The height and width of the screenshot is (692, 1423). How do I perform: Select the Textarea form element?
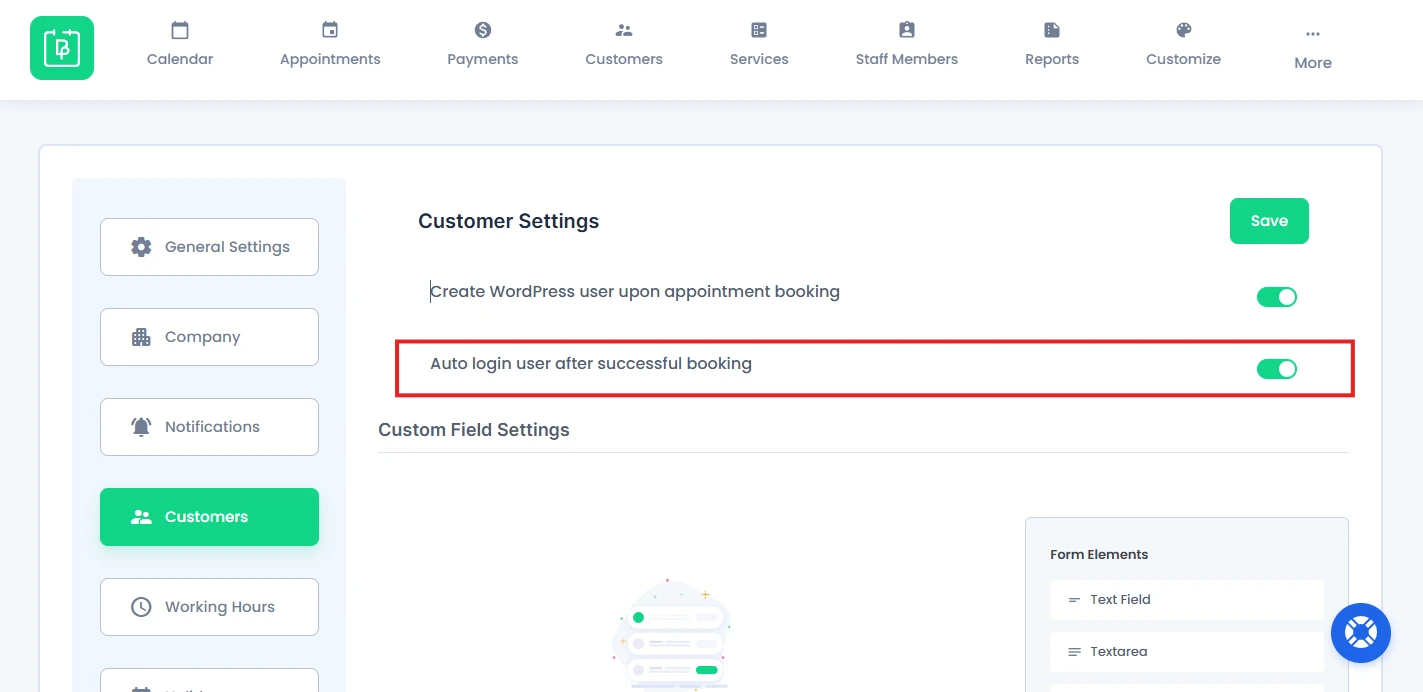point(1187,652)
